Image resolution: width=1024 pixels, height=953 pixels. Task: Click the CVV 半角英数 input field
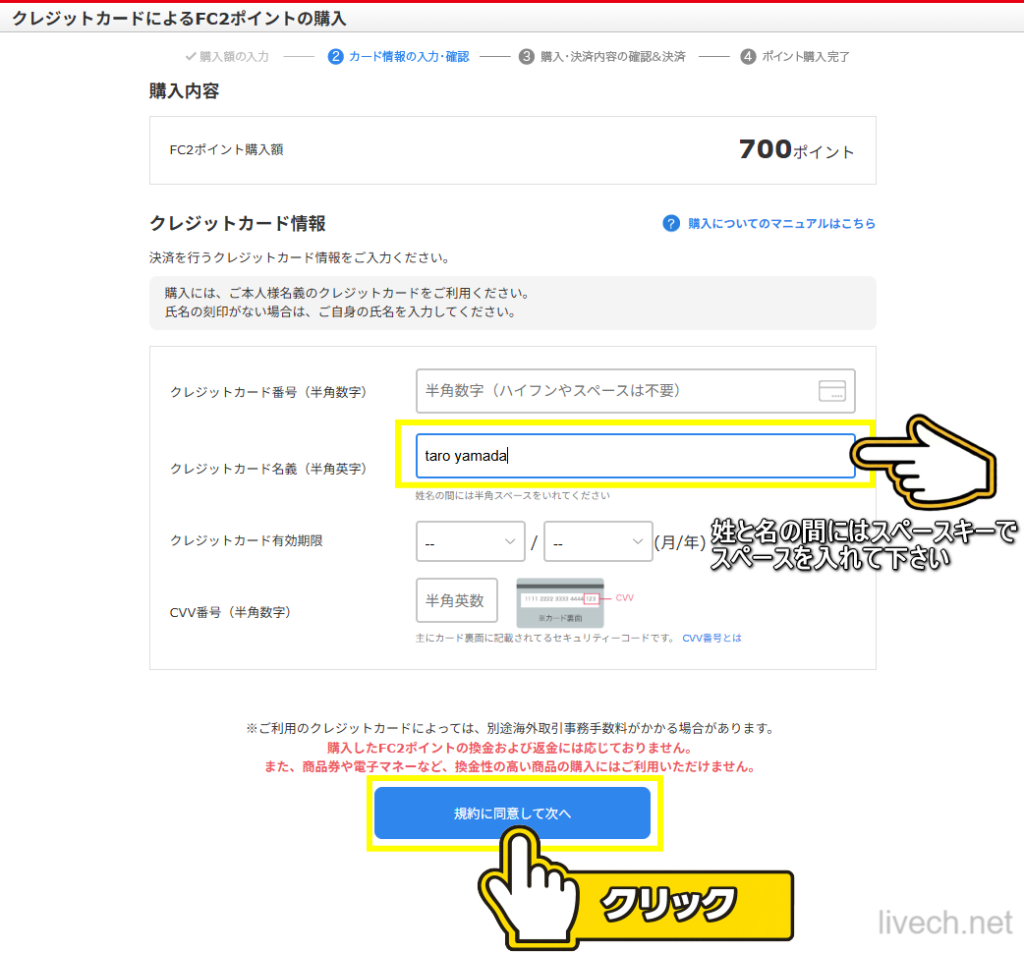(x=456, y=600)
